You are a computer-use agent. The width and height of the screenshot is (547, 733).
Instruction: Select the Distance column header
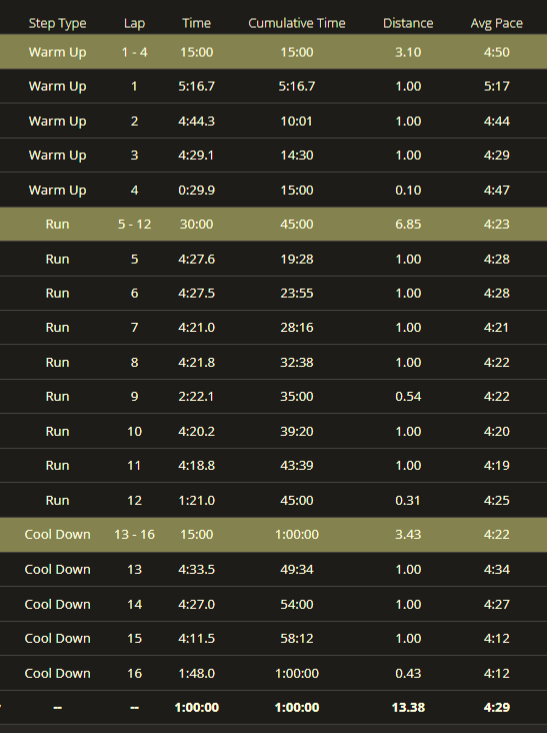coord(408,23)
